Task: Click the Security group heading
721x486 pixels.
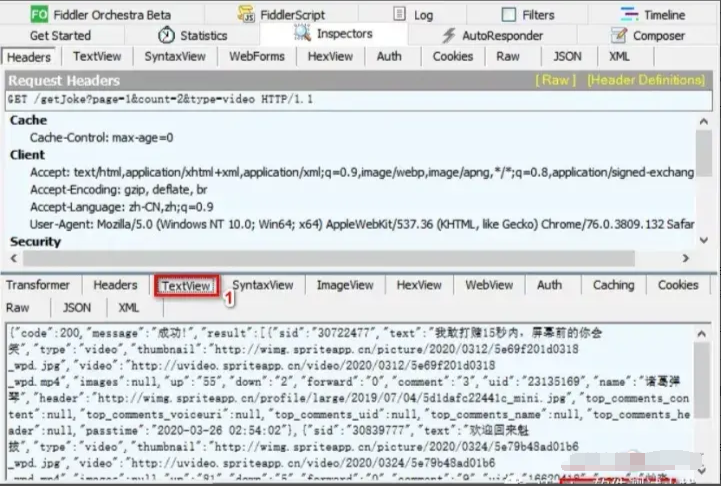Action: (x=35, y=241)
